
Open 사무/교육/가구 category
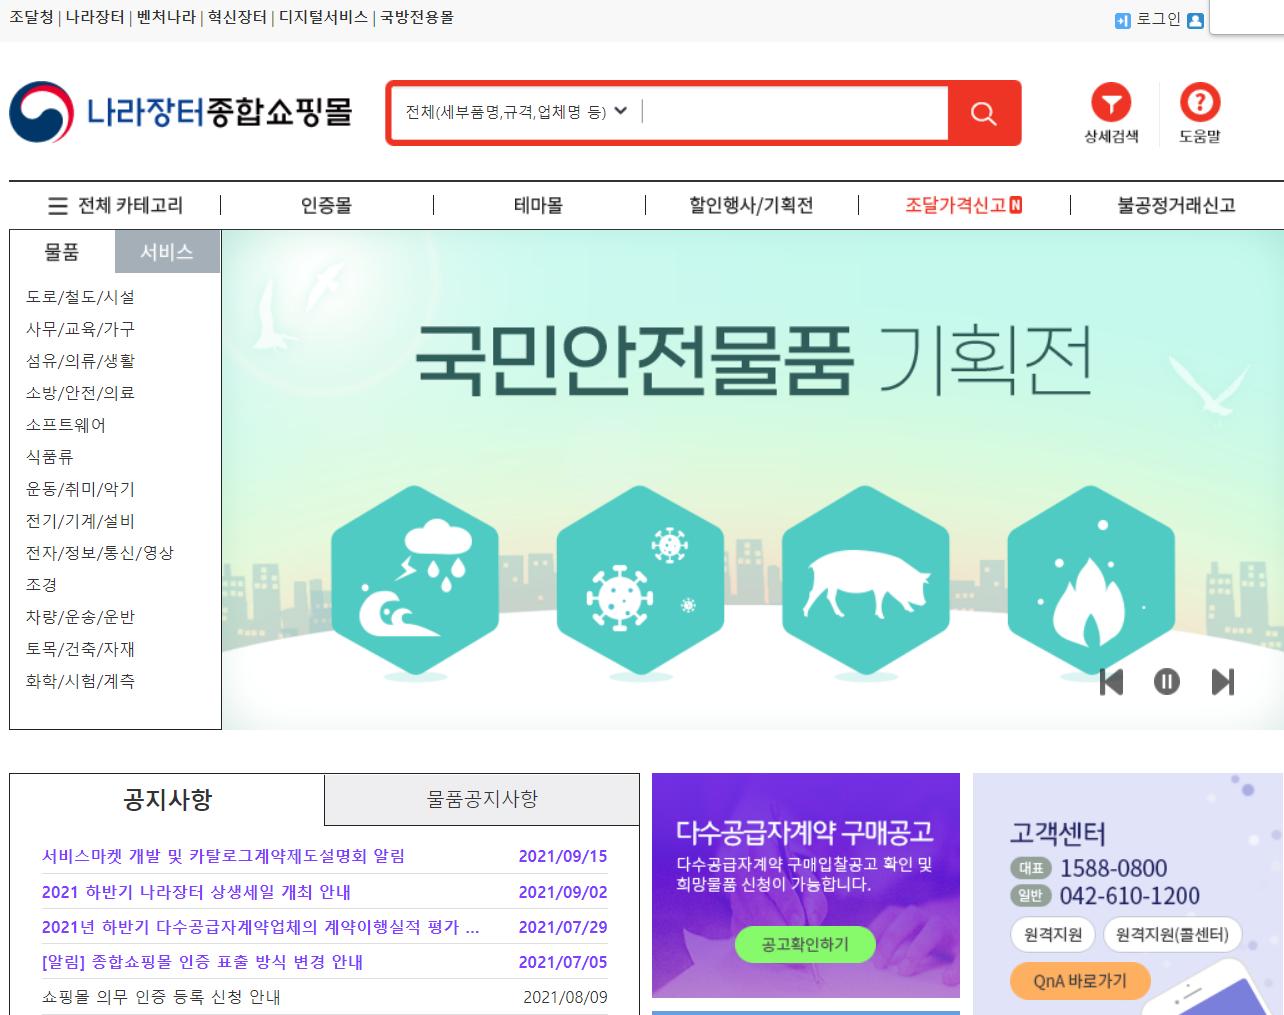click(x=80, y=329)
